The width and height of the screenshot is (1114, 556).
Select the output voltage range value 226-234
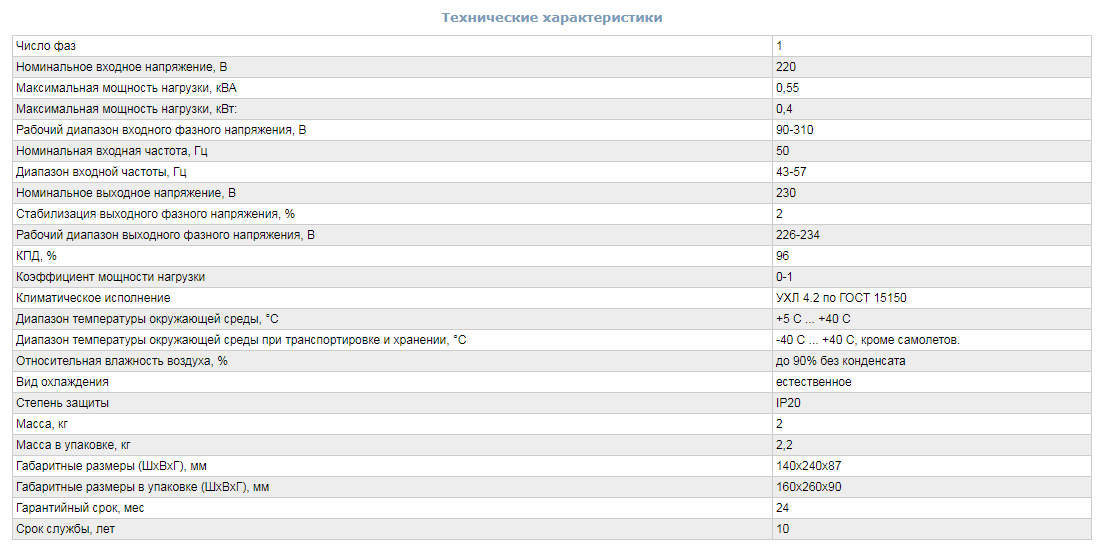tap(798, 235)
